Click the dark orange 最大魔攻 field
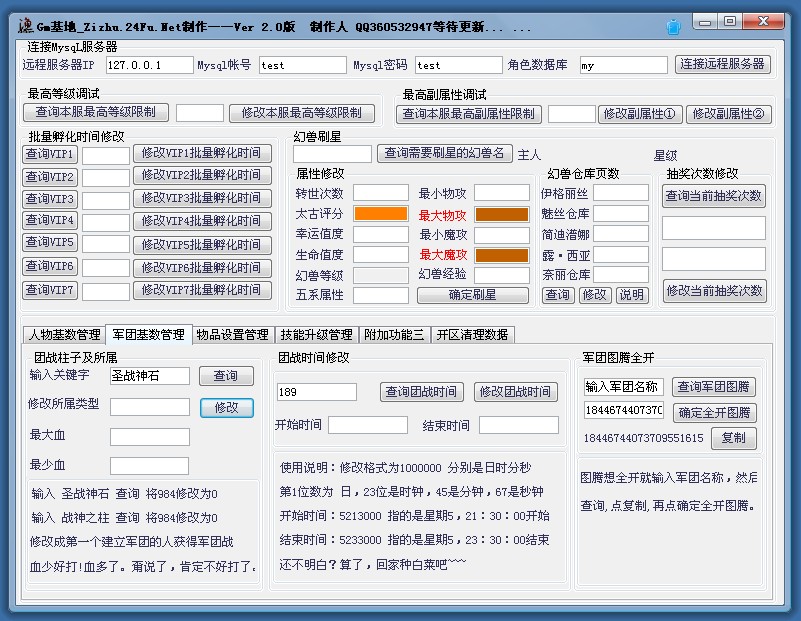 501,255
